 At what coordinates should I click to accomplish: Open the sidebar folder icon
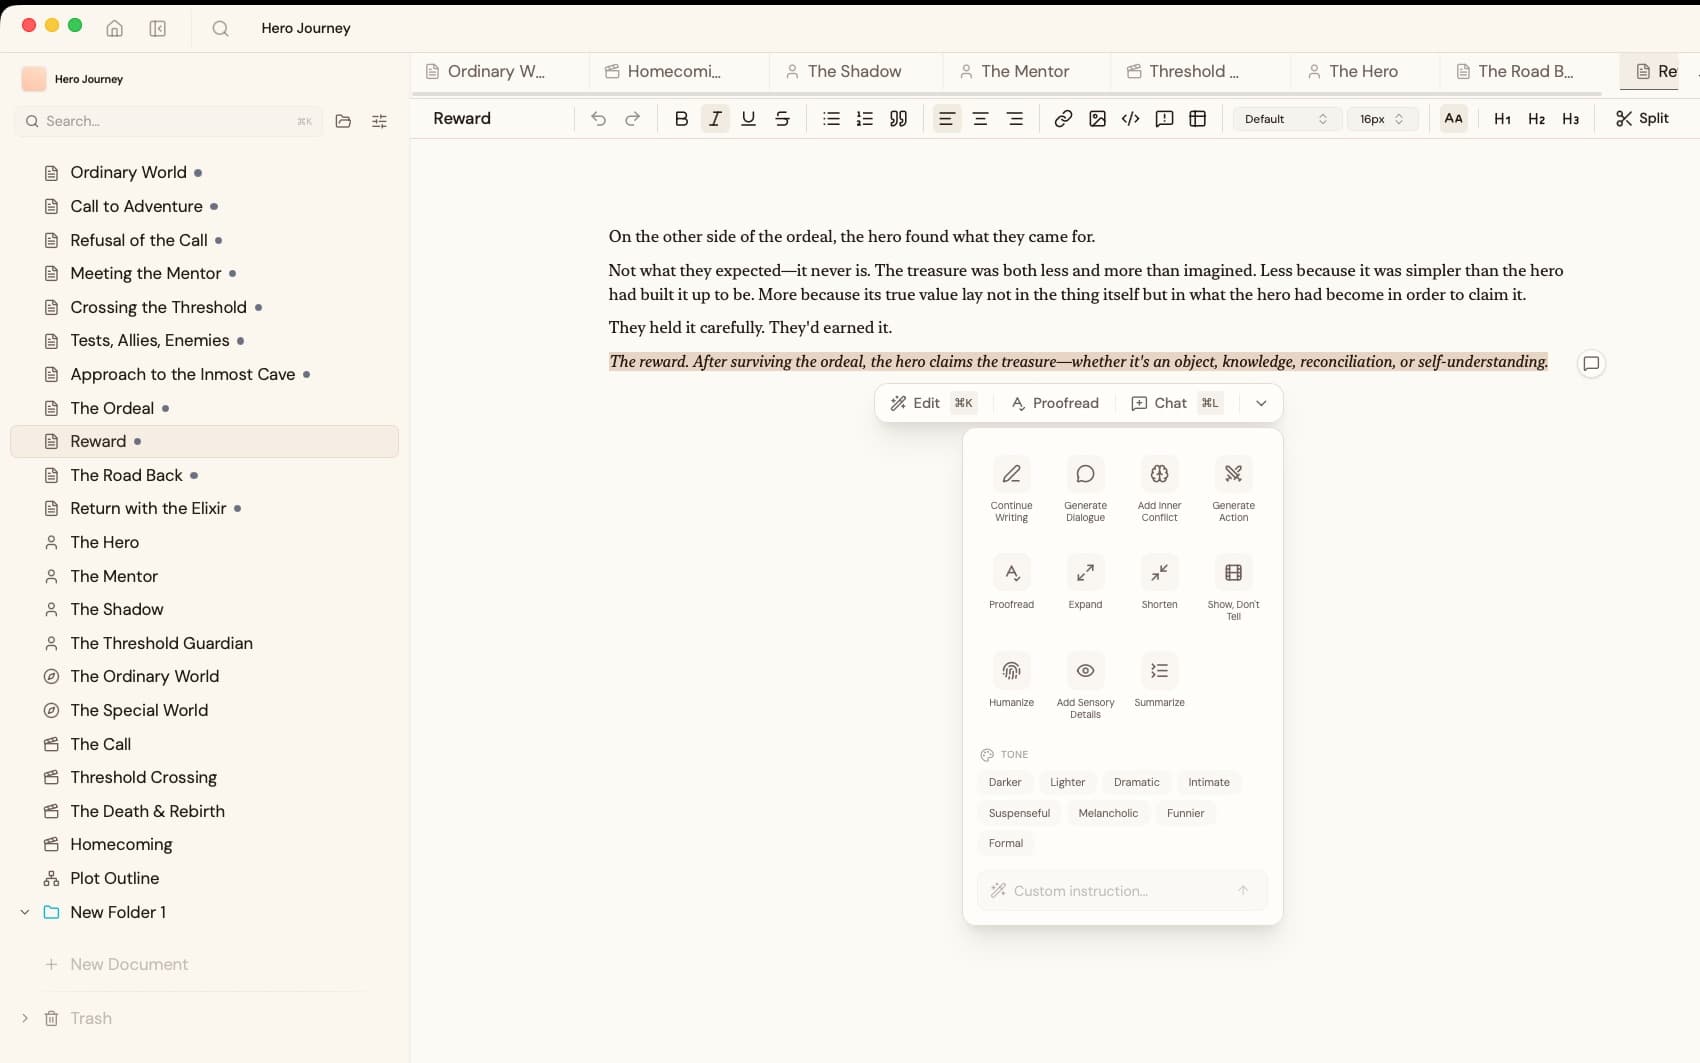343,121
